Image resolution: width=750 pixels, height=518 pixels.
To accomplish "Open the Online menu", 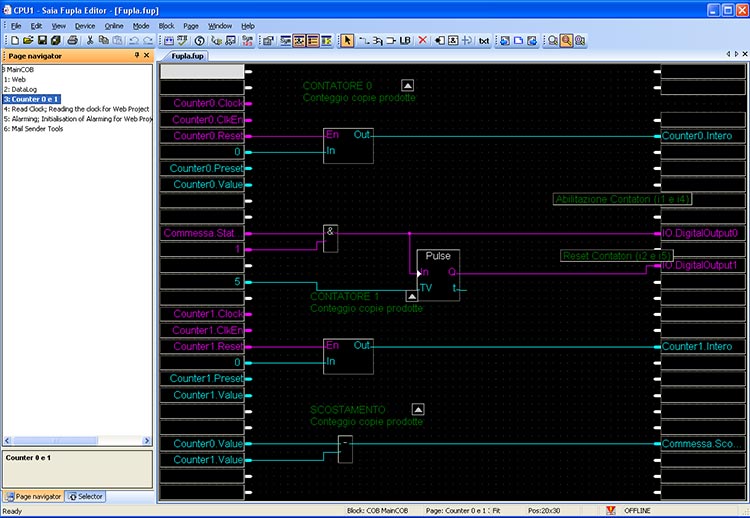I will click(114, 26).
